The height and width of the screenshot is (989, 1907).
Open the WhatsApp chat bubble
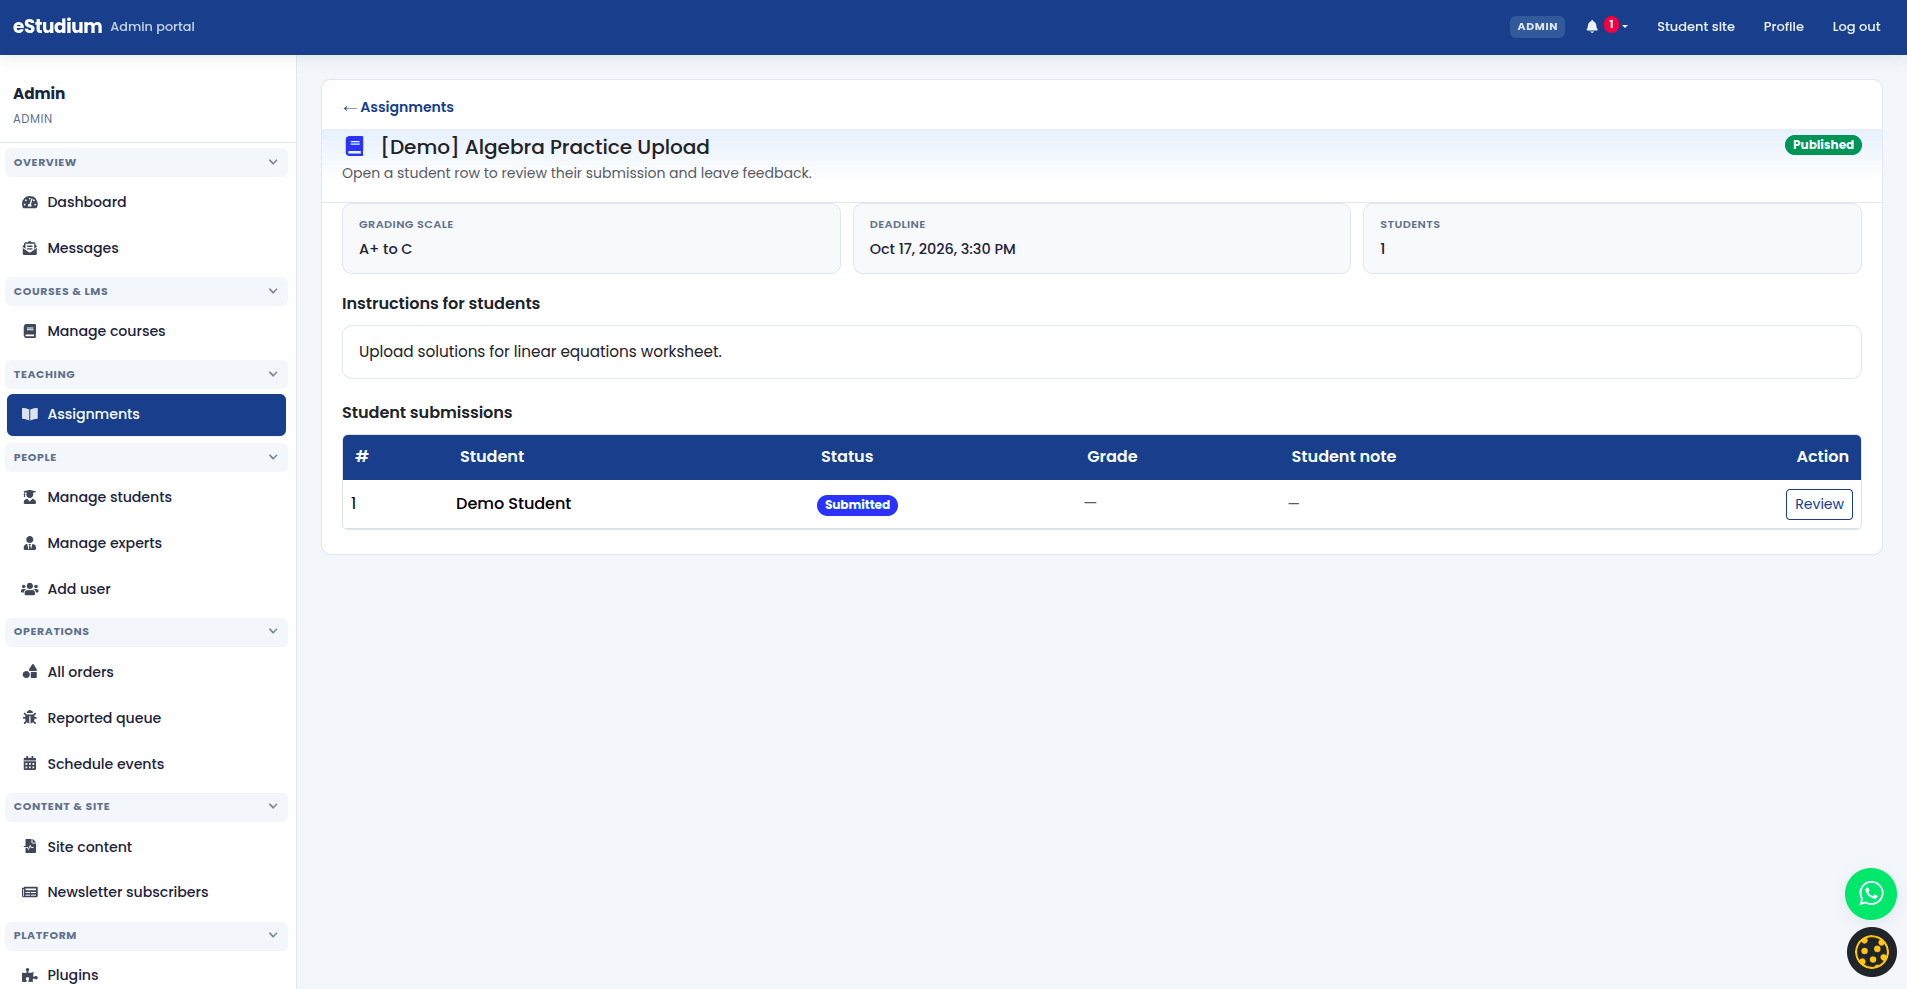tap(1871, 894)
